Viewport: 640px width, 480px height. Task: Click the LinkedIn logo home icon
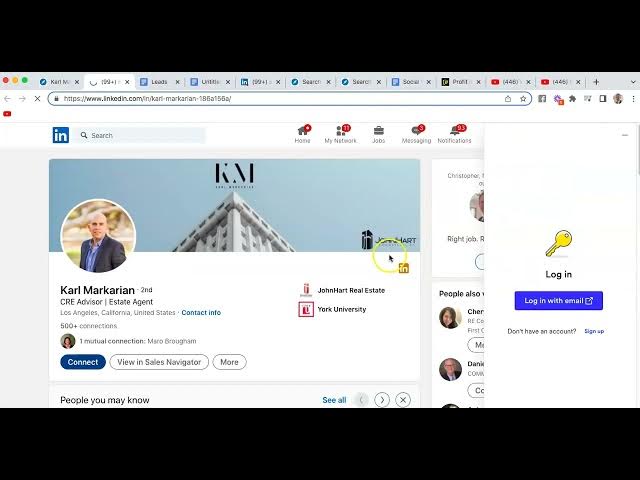61,135
